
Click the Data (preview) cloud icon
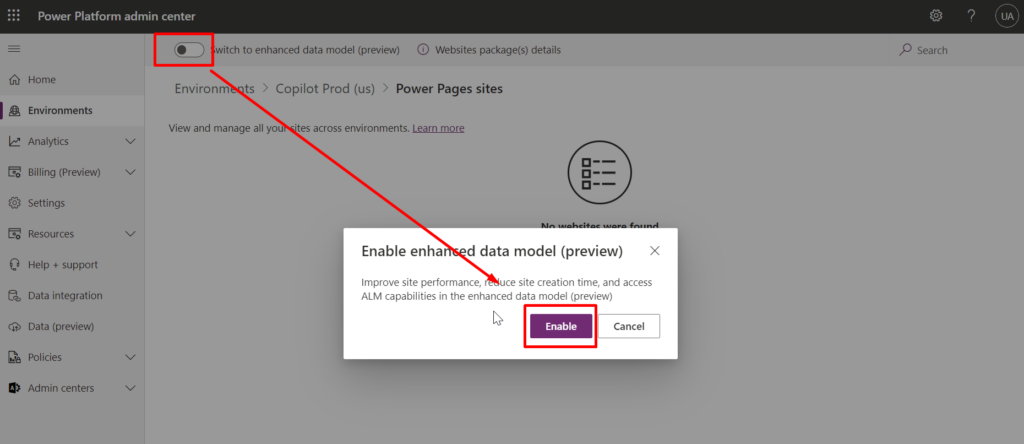14,326
